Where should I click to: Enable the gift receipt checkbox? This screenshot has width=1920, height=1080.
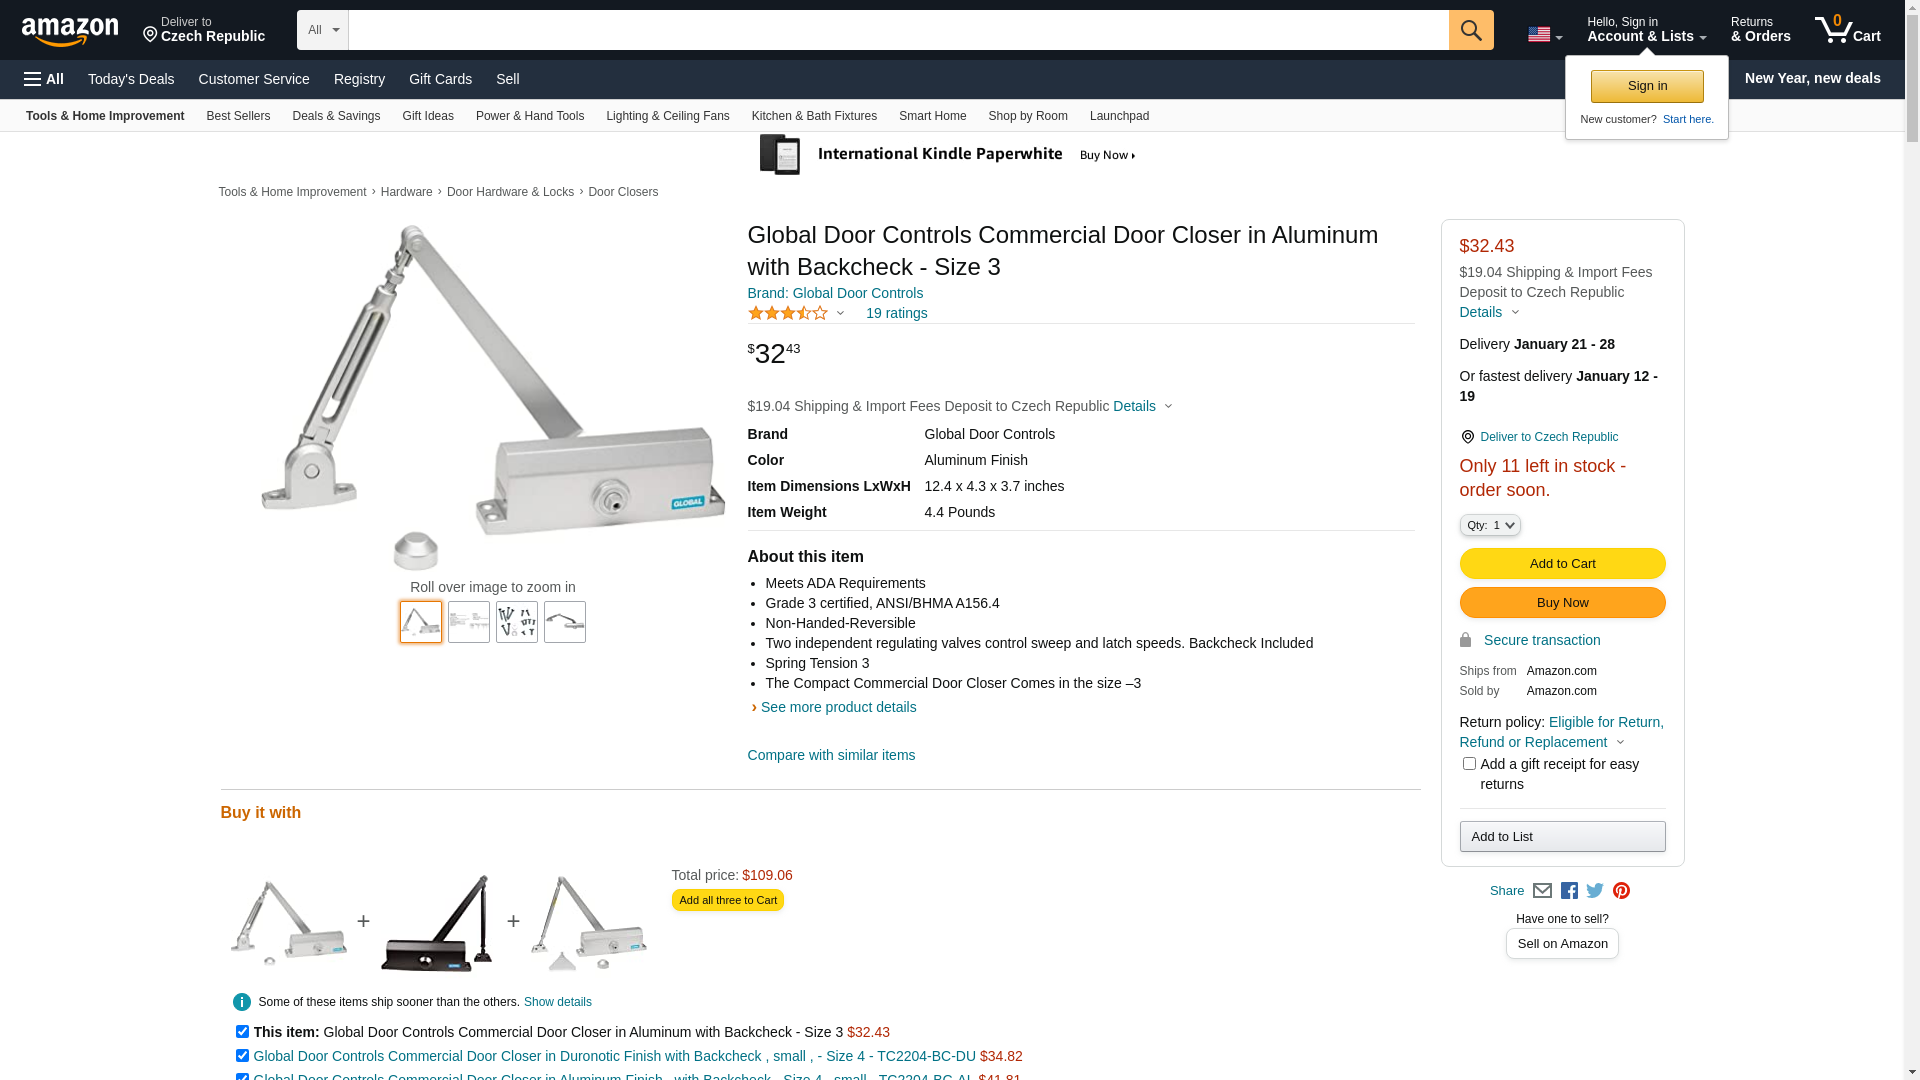coord(1469,764)
